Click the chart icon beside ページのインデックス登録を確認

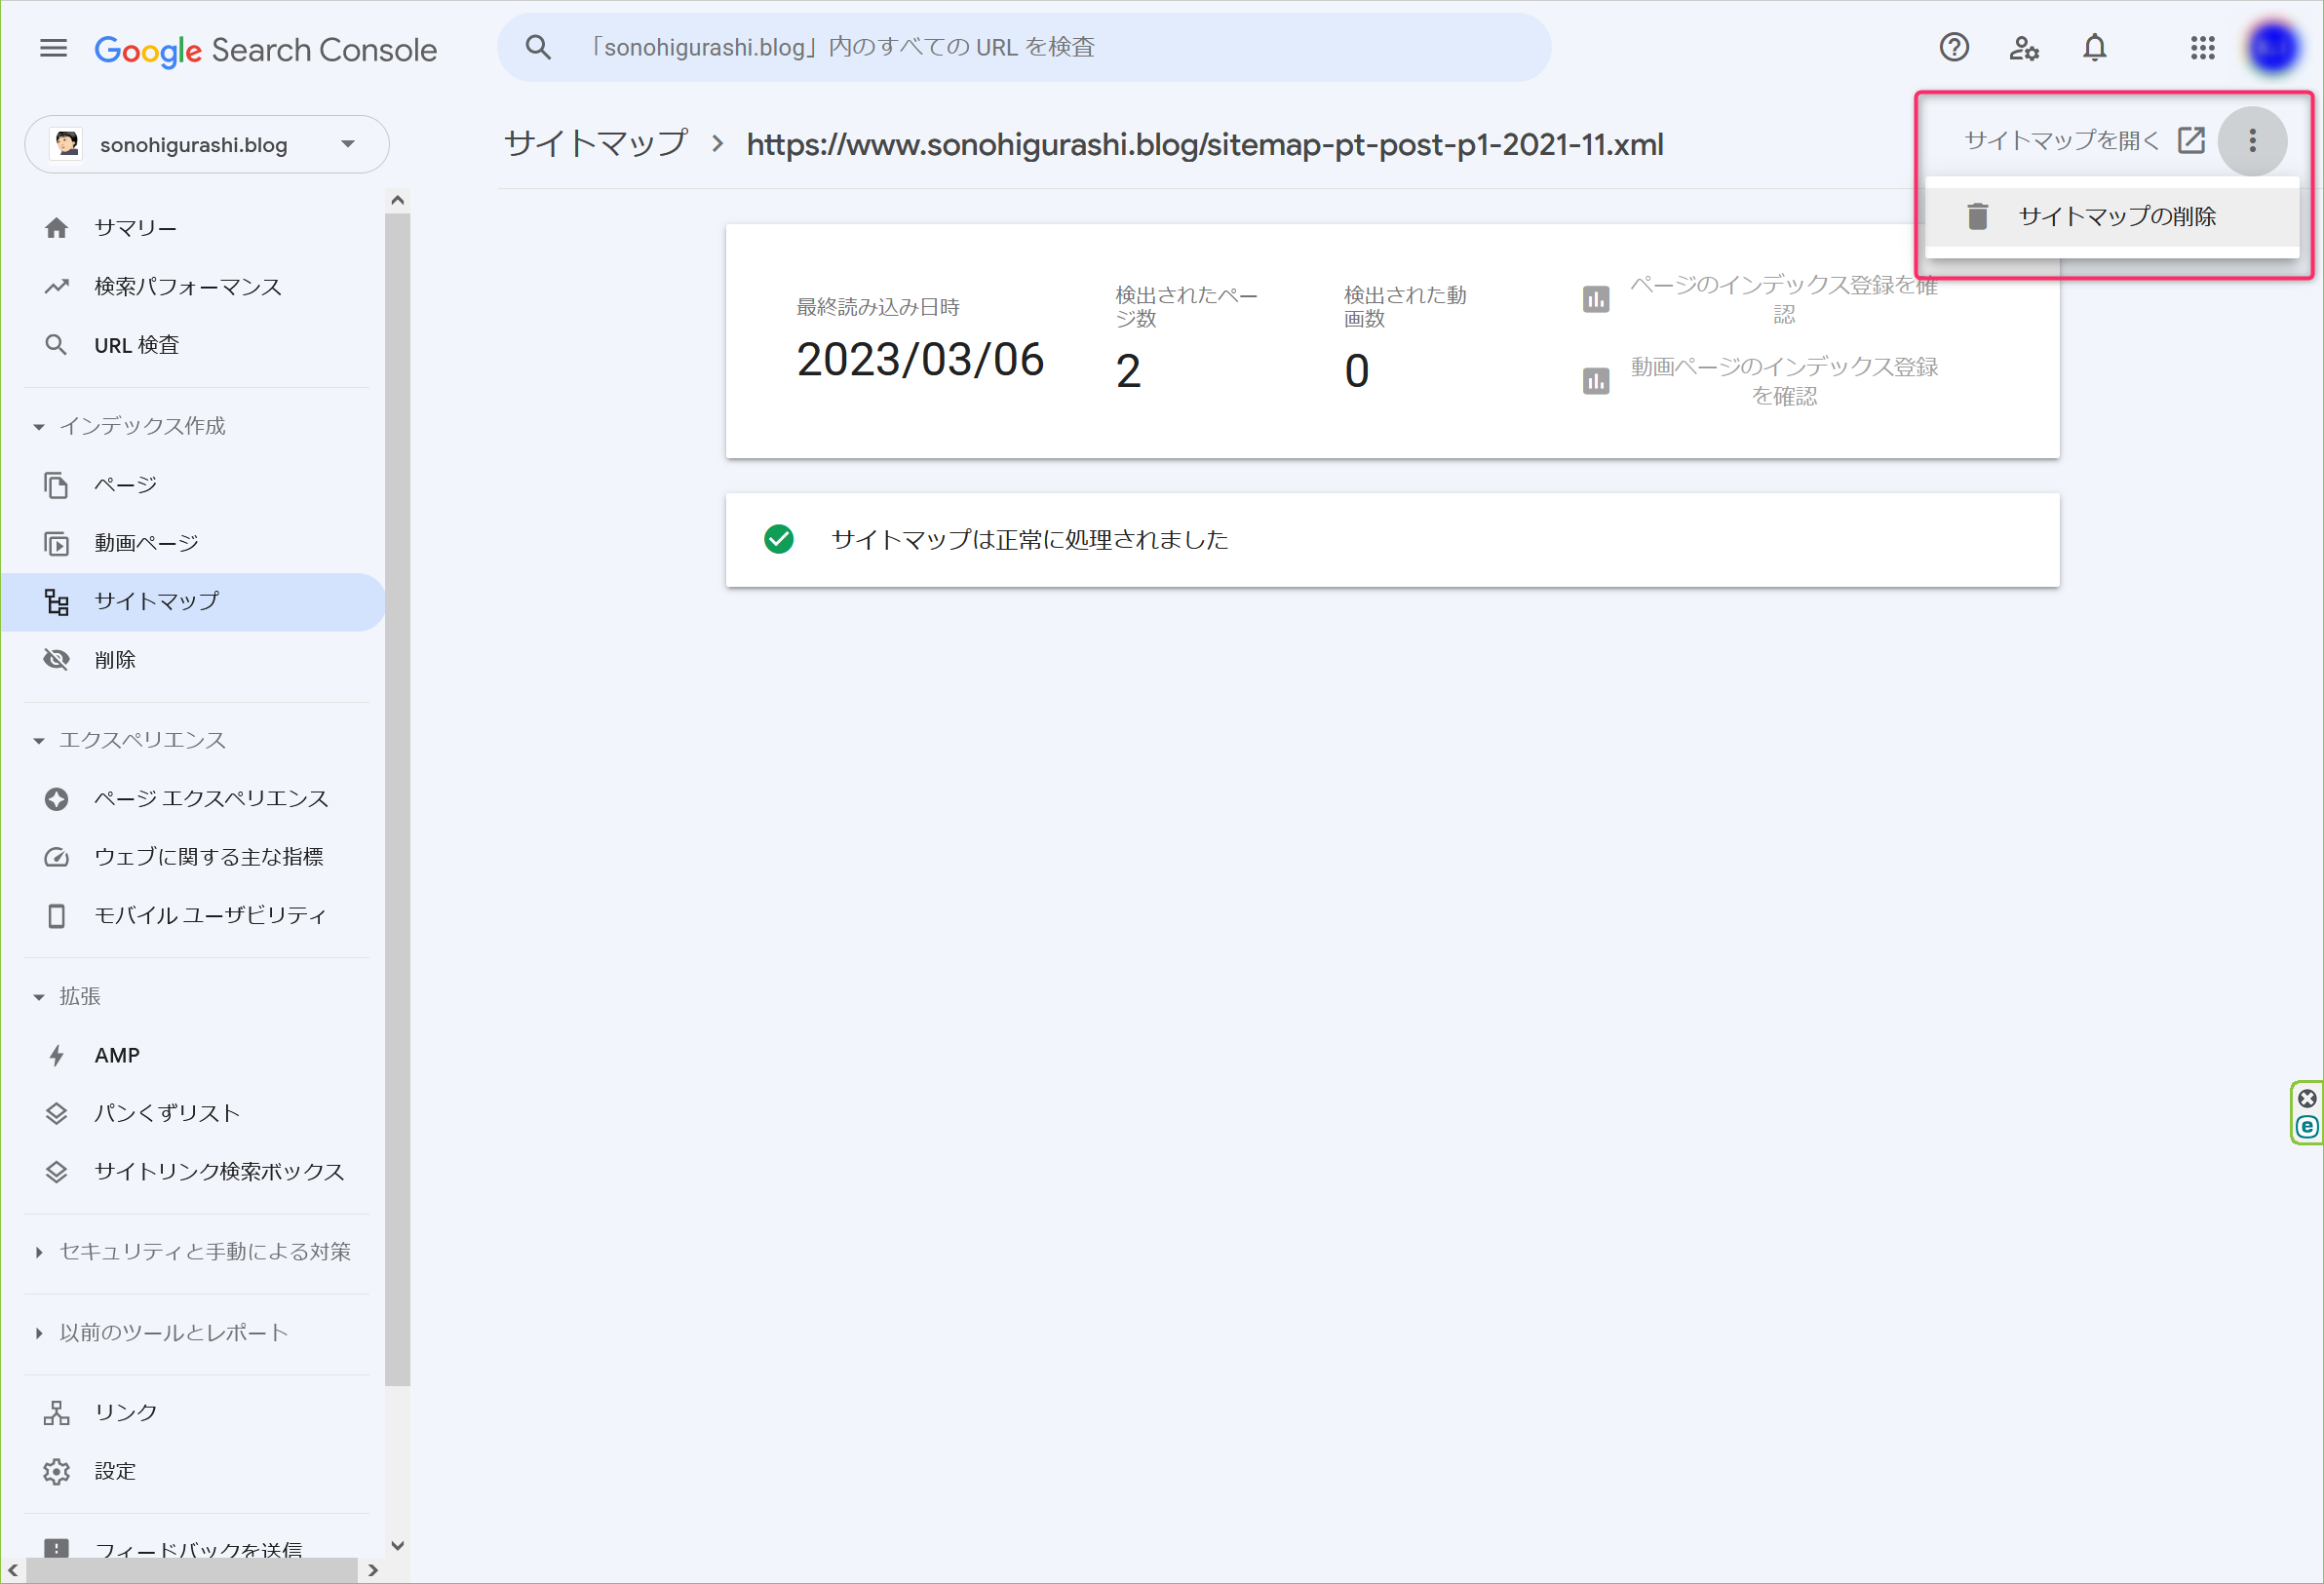coord(1596,299)
